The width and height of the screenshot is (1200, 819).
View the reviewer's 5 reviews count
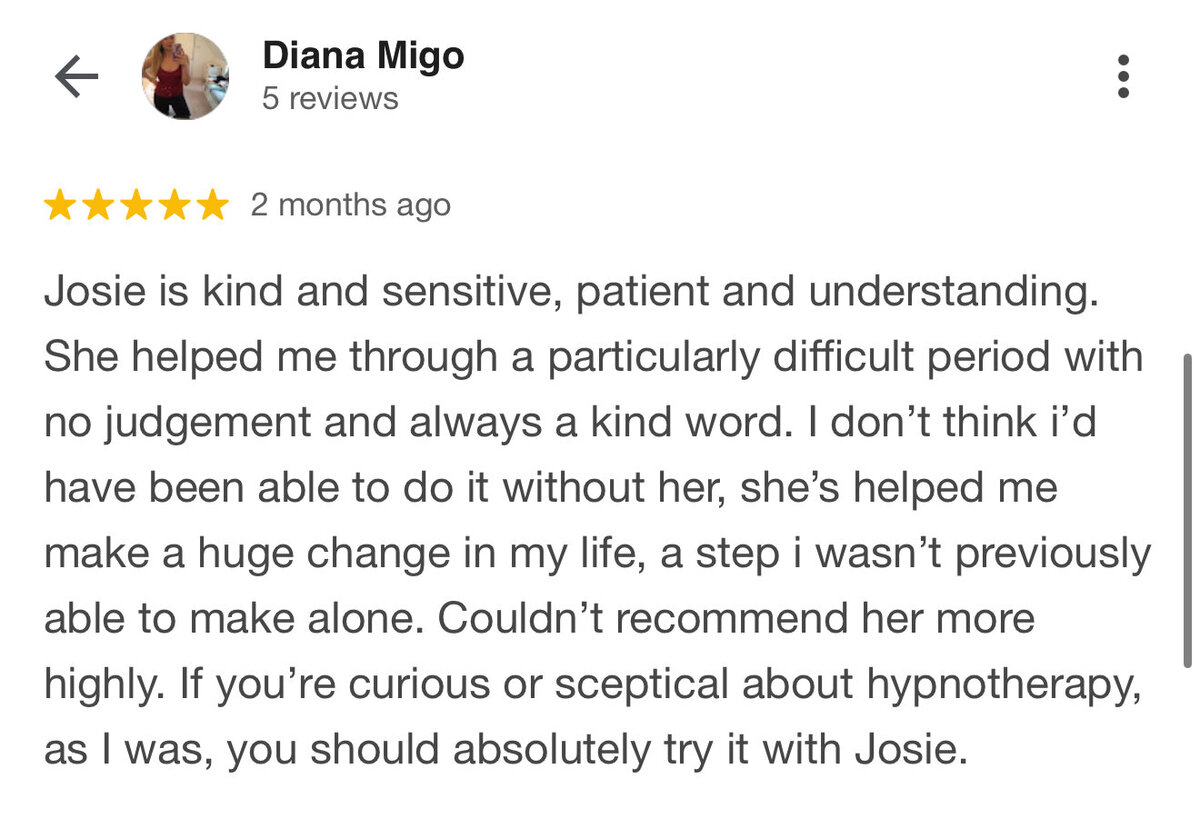click(330, 99)
